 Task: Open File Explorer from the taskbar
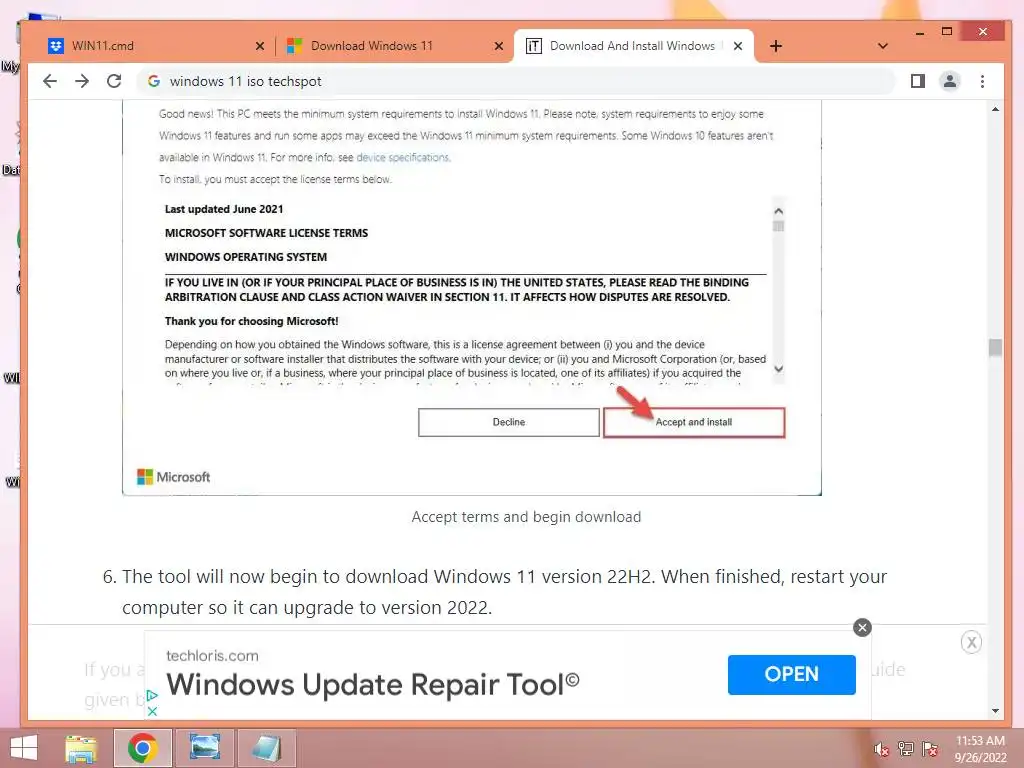coord(81,748)
